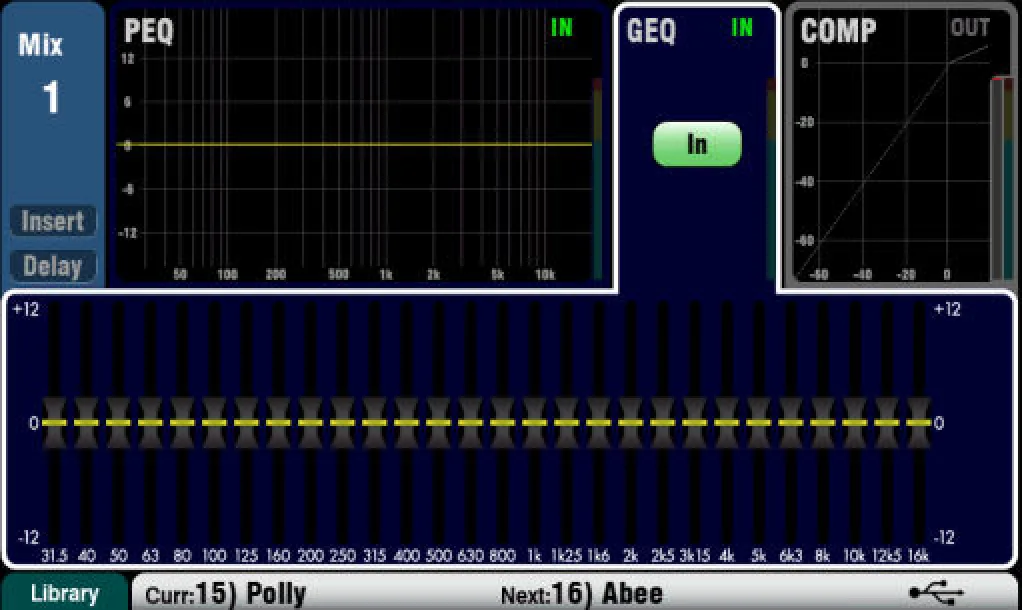Select the 100 Hz GEQ fader
The width and height of the screenshot is (1022, 610).
tap(214, 423)
